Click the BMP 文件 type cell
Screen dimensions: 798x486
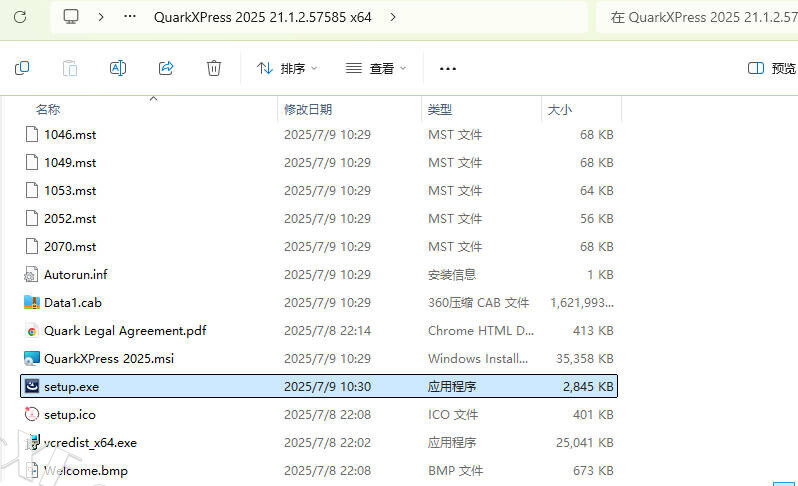[x=455, y=471]
